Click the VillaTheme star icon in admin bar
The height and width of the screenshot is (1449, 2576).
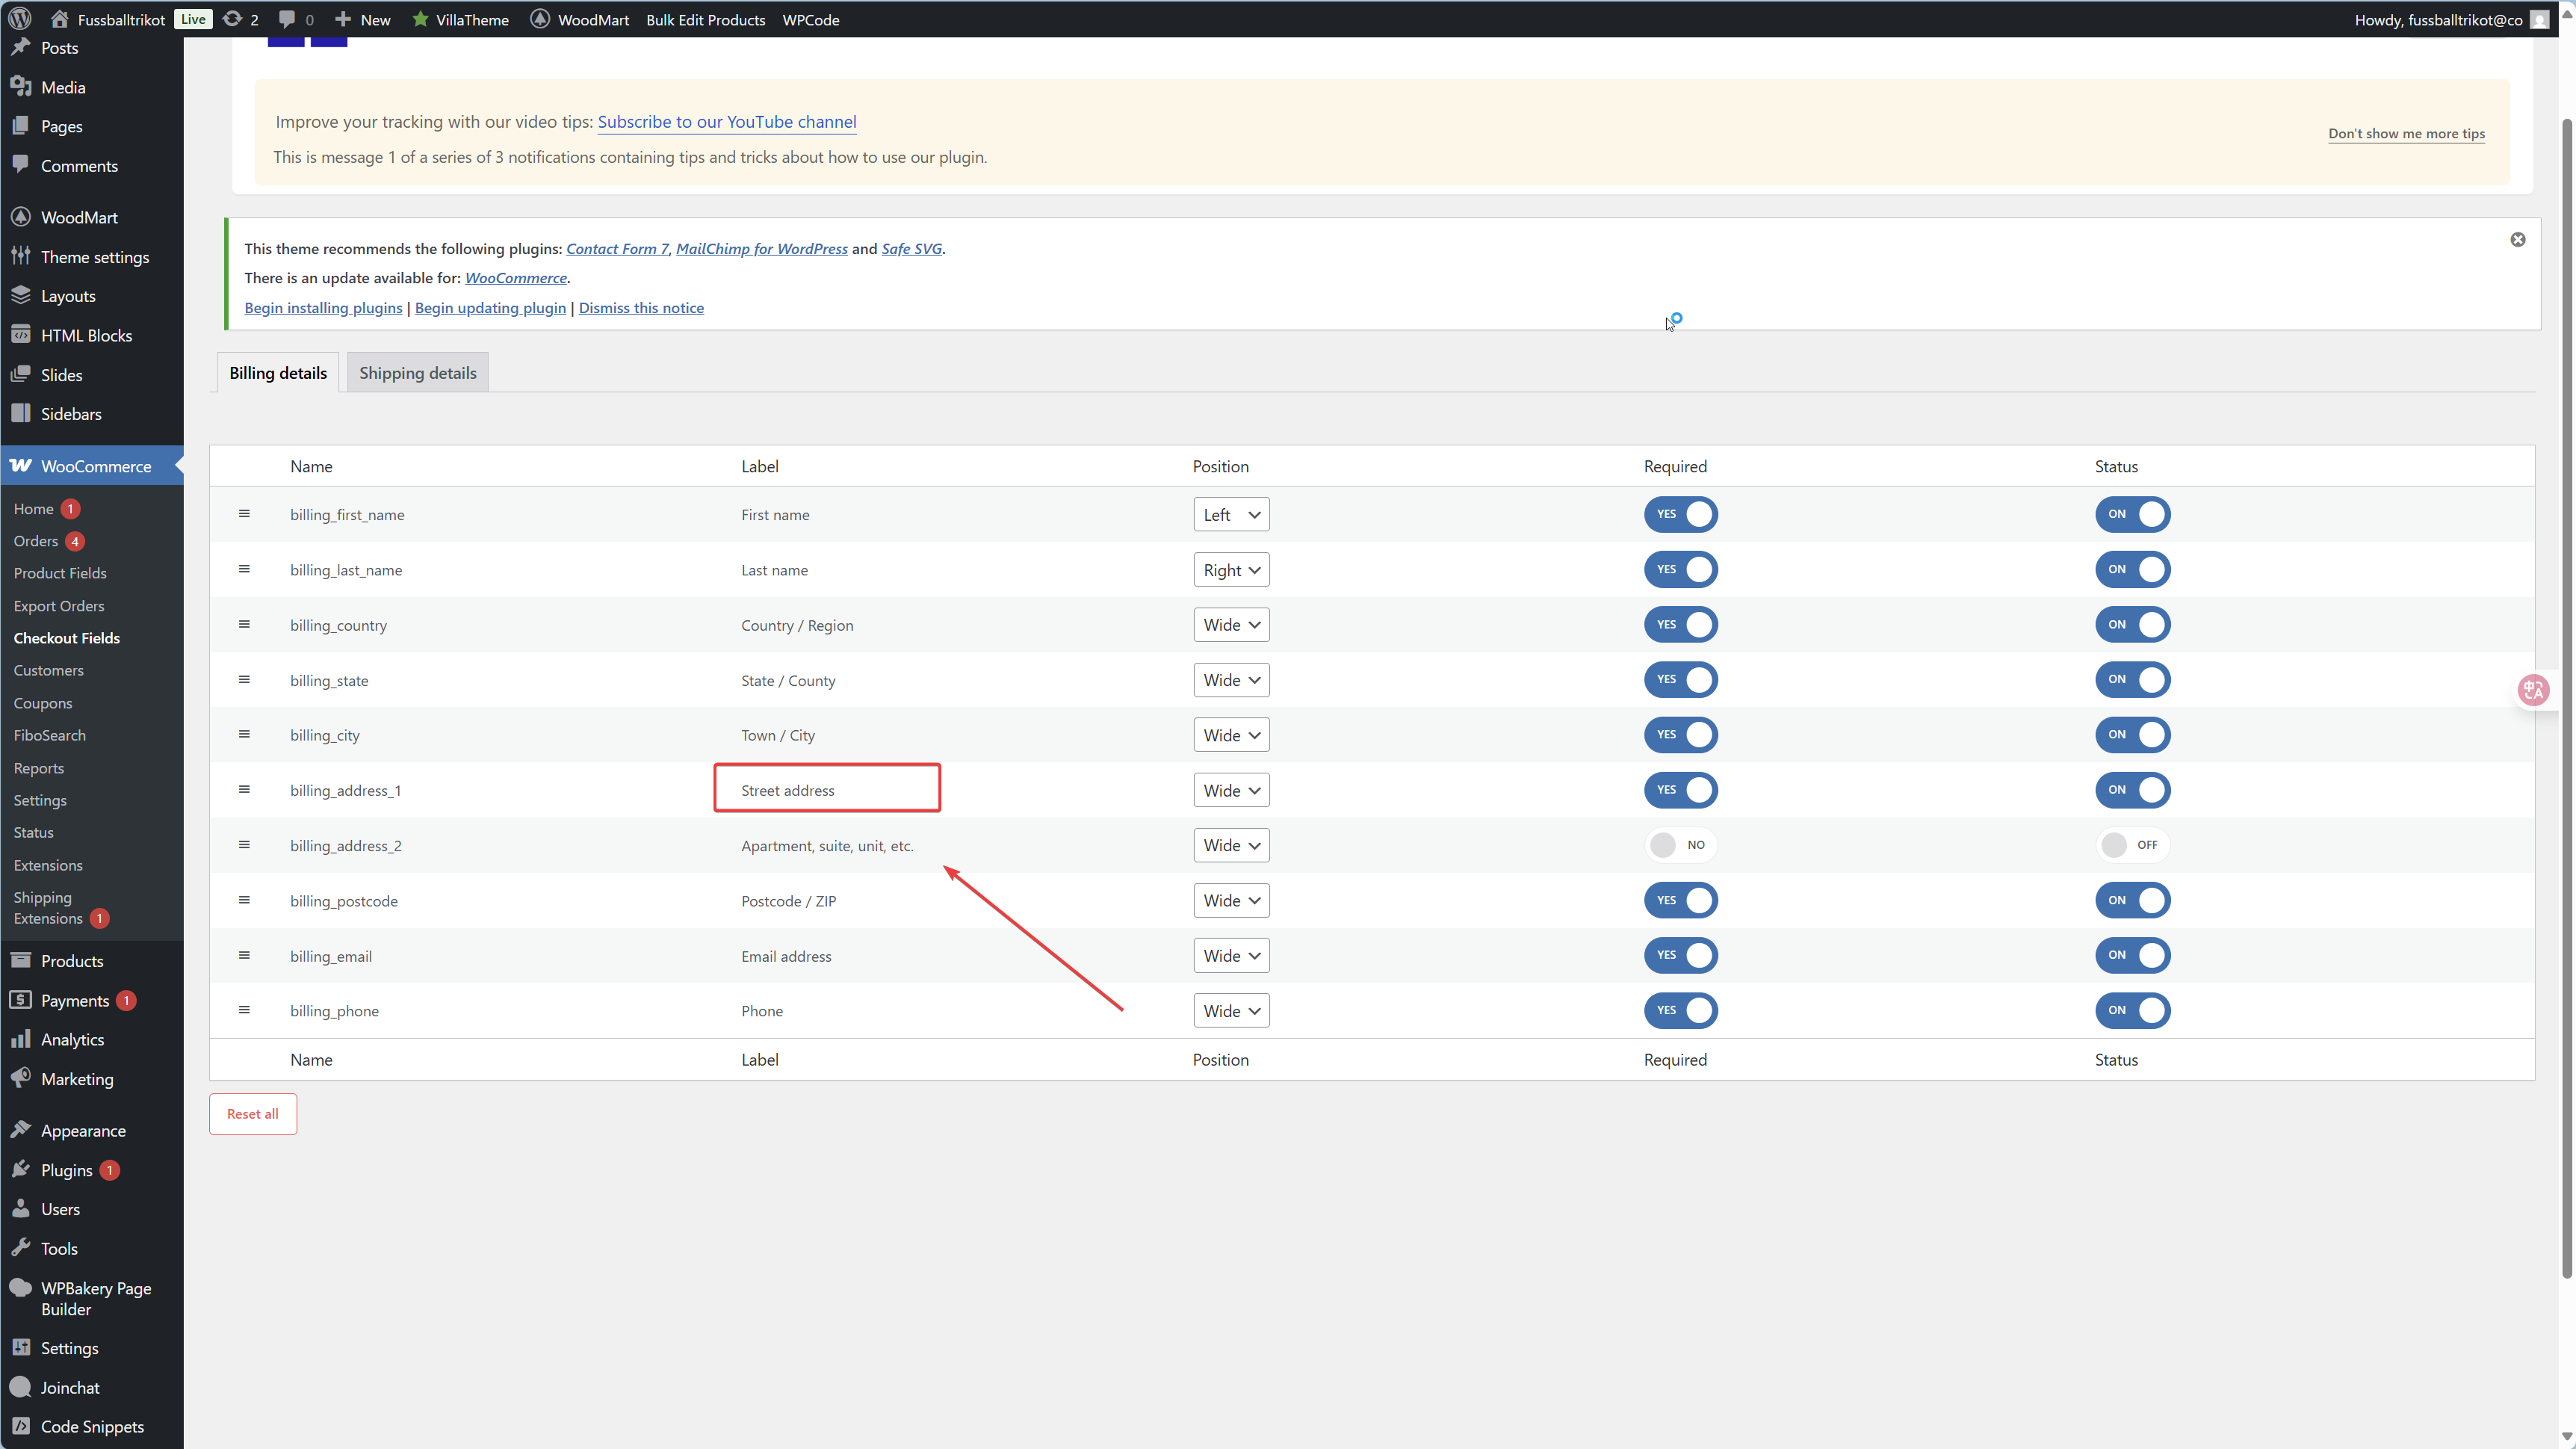click(x=420, y=19)
